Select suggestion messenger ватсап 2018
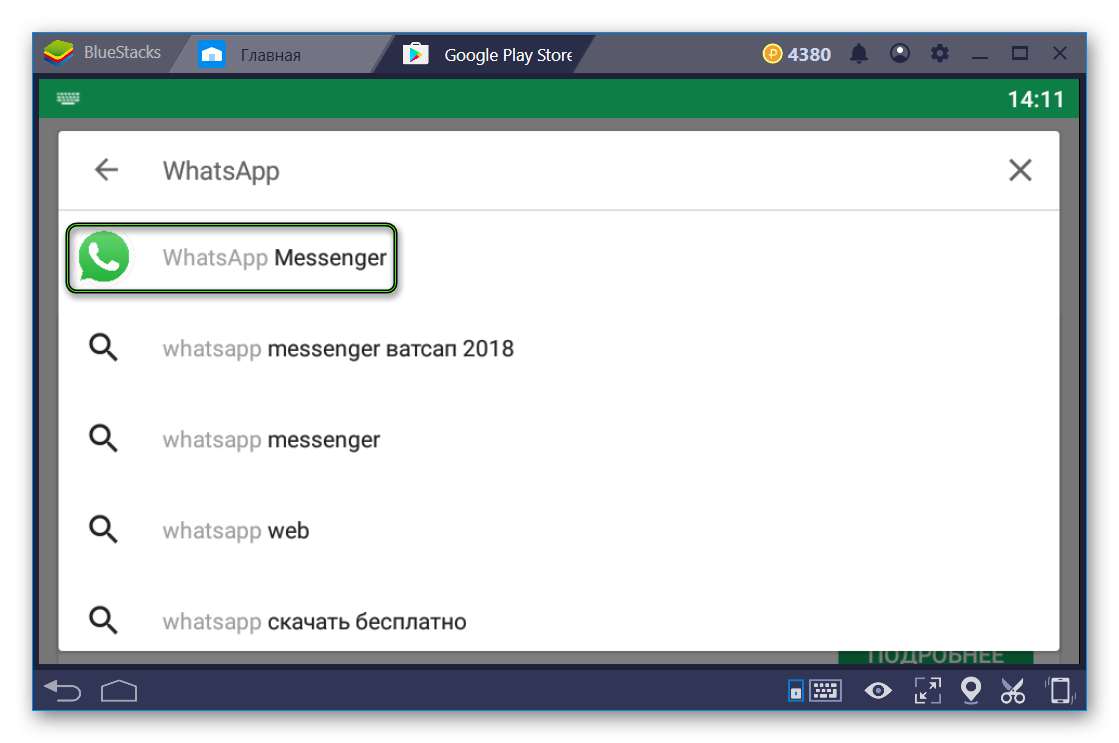Viewport: 1119px width, 743px height. tap(559, 348)
